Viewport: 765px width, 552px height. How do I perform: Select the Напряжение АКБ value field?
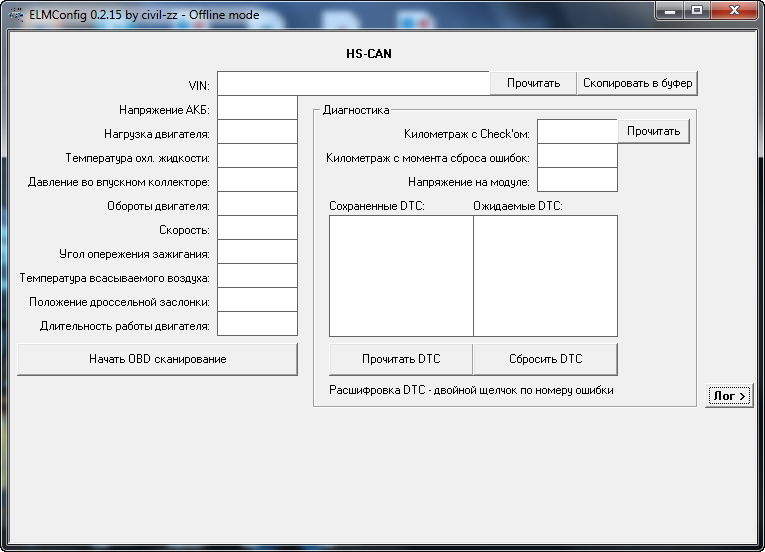click(258, 108)
